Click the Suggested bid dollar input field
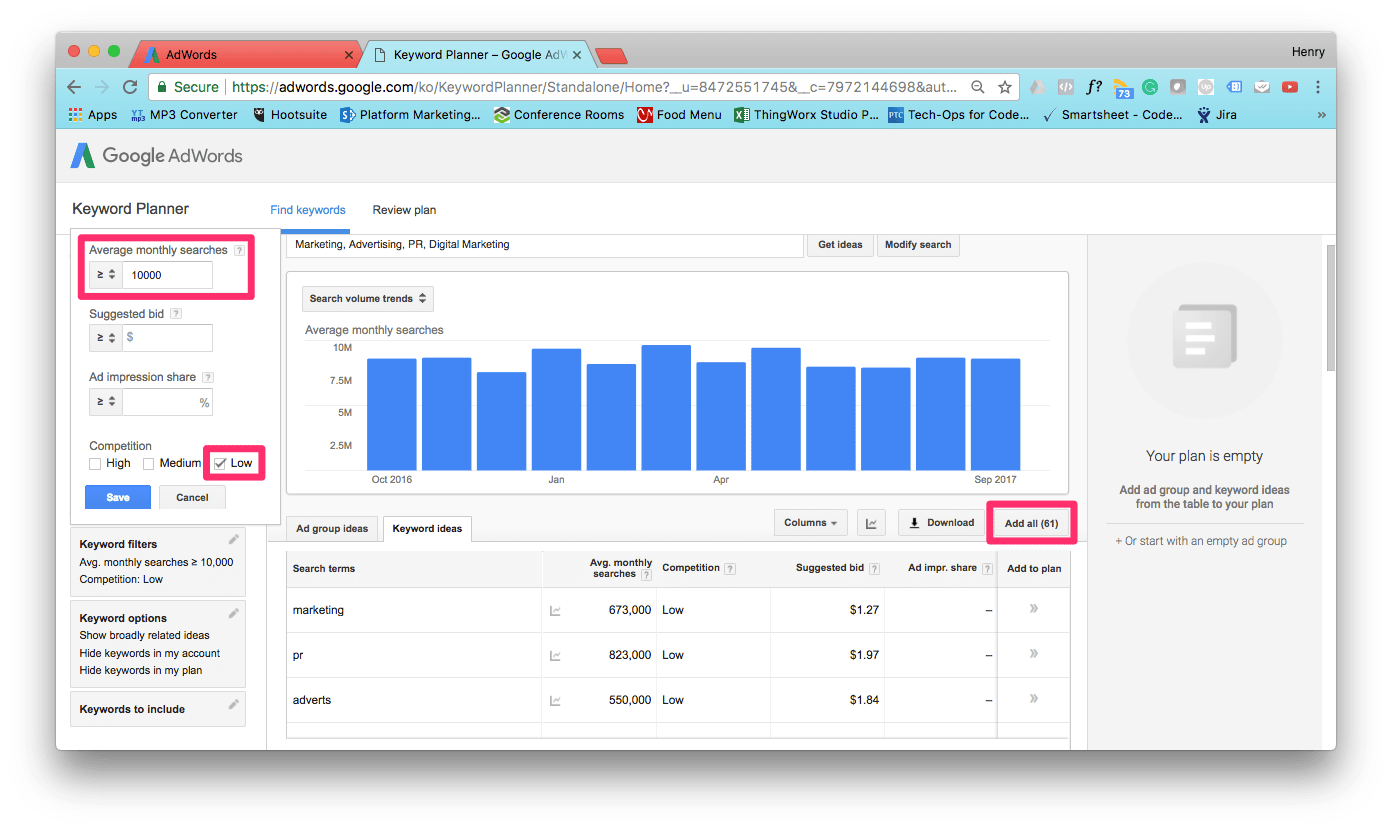 (167, 338)
